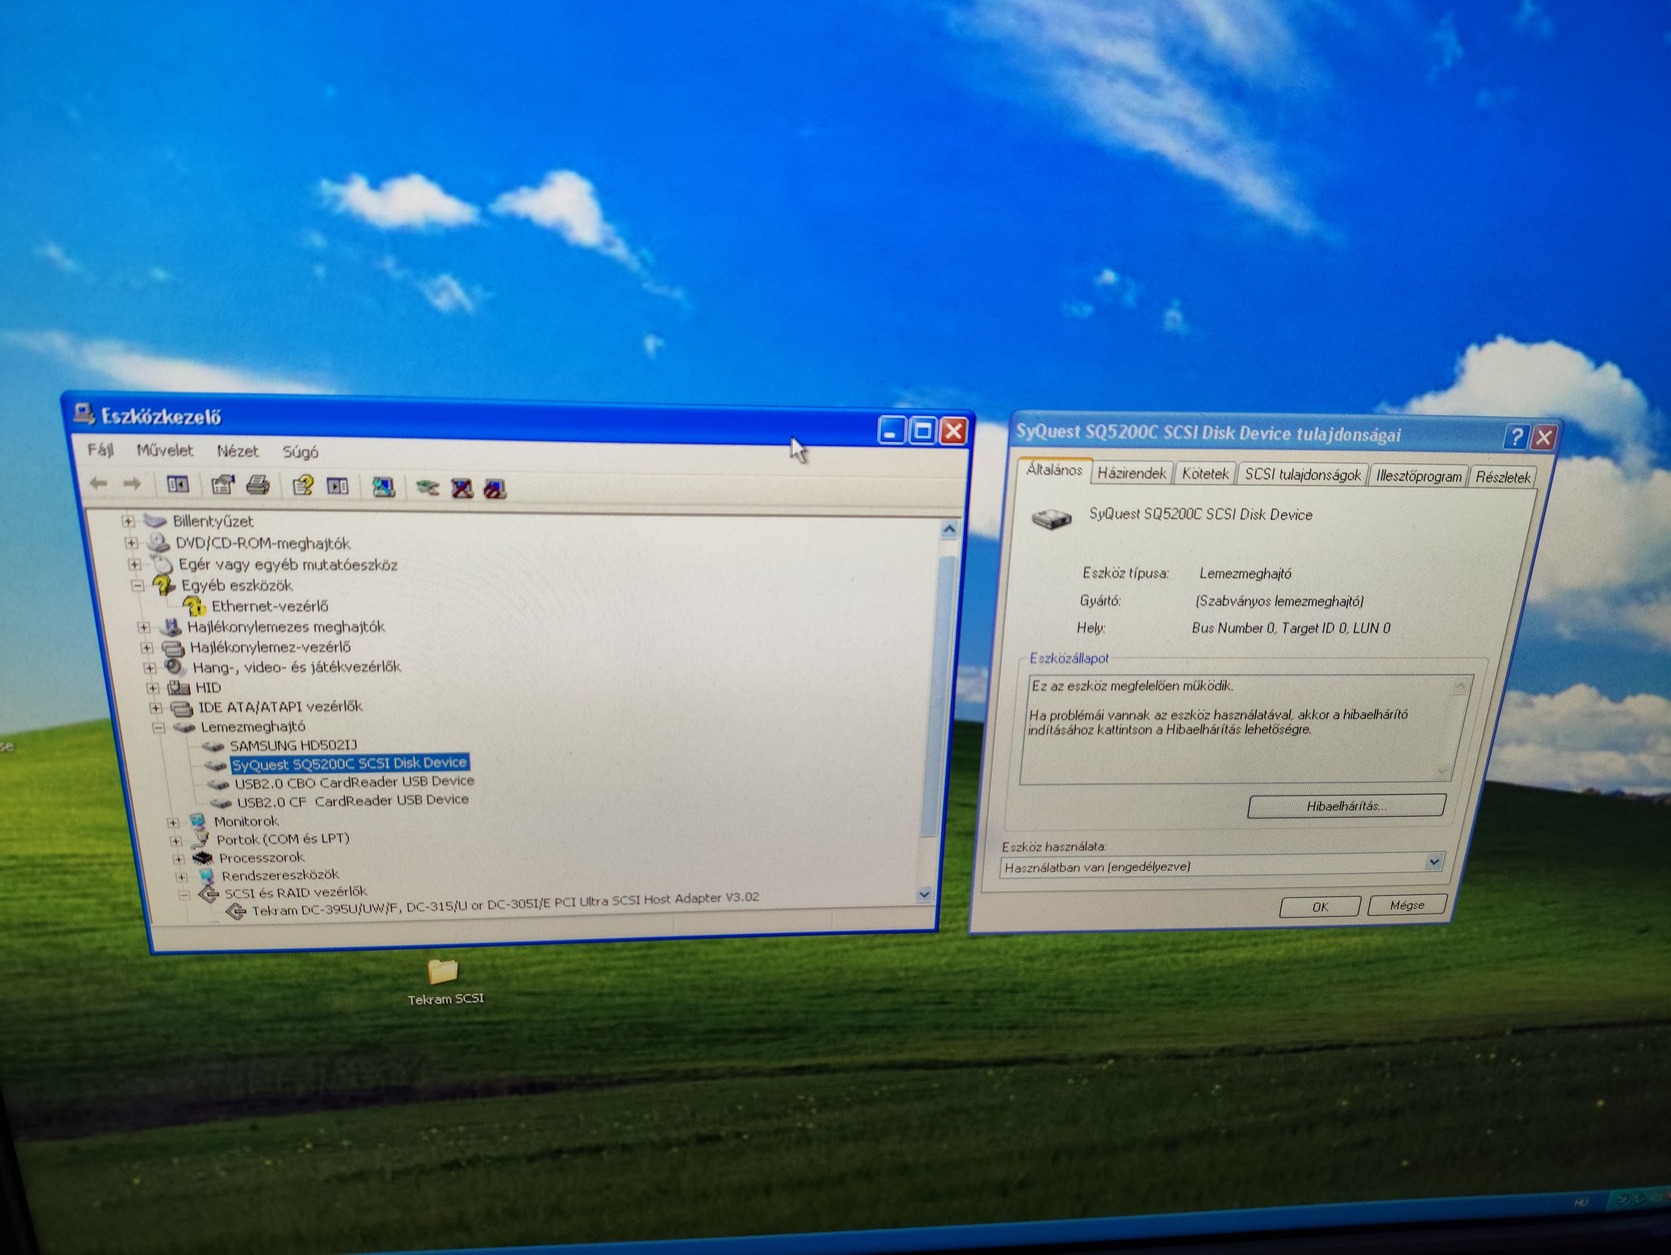The width and height of the screenshot is (1671, 1255).
Task: Expand the Hajlékonylemez-vezérlő node
Action: click(147, 648)
